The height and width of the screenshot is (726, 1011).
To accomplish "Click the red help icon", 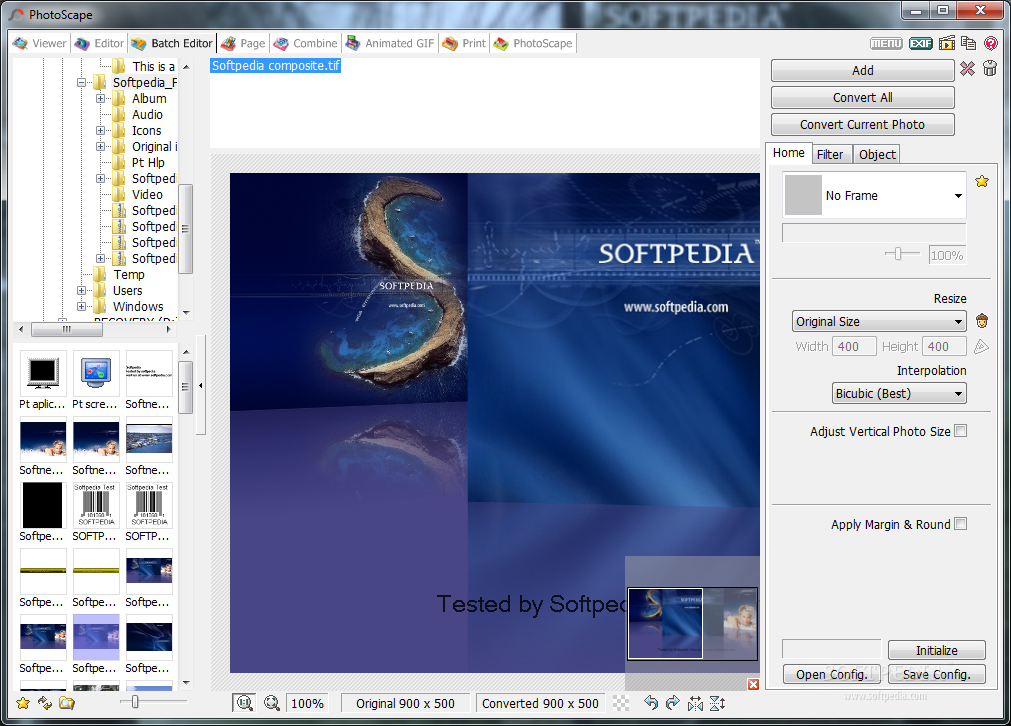I will [x=991, y=43].
